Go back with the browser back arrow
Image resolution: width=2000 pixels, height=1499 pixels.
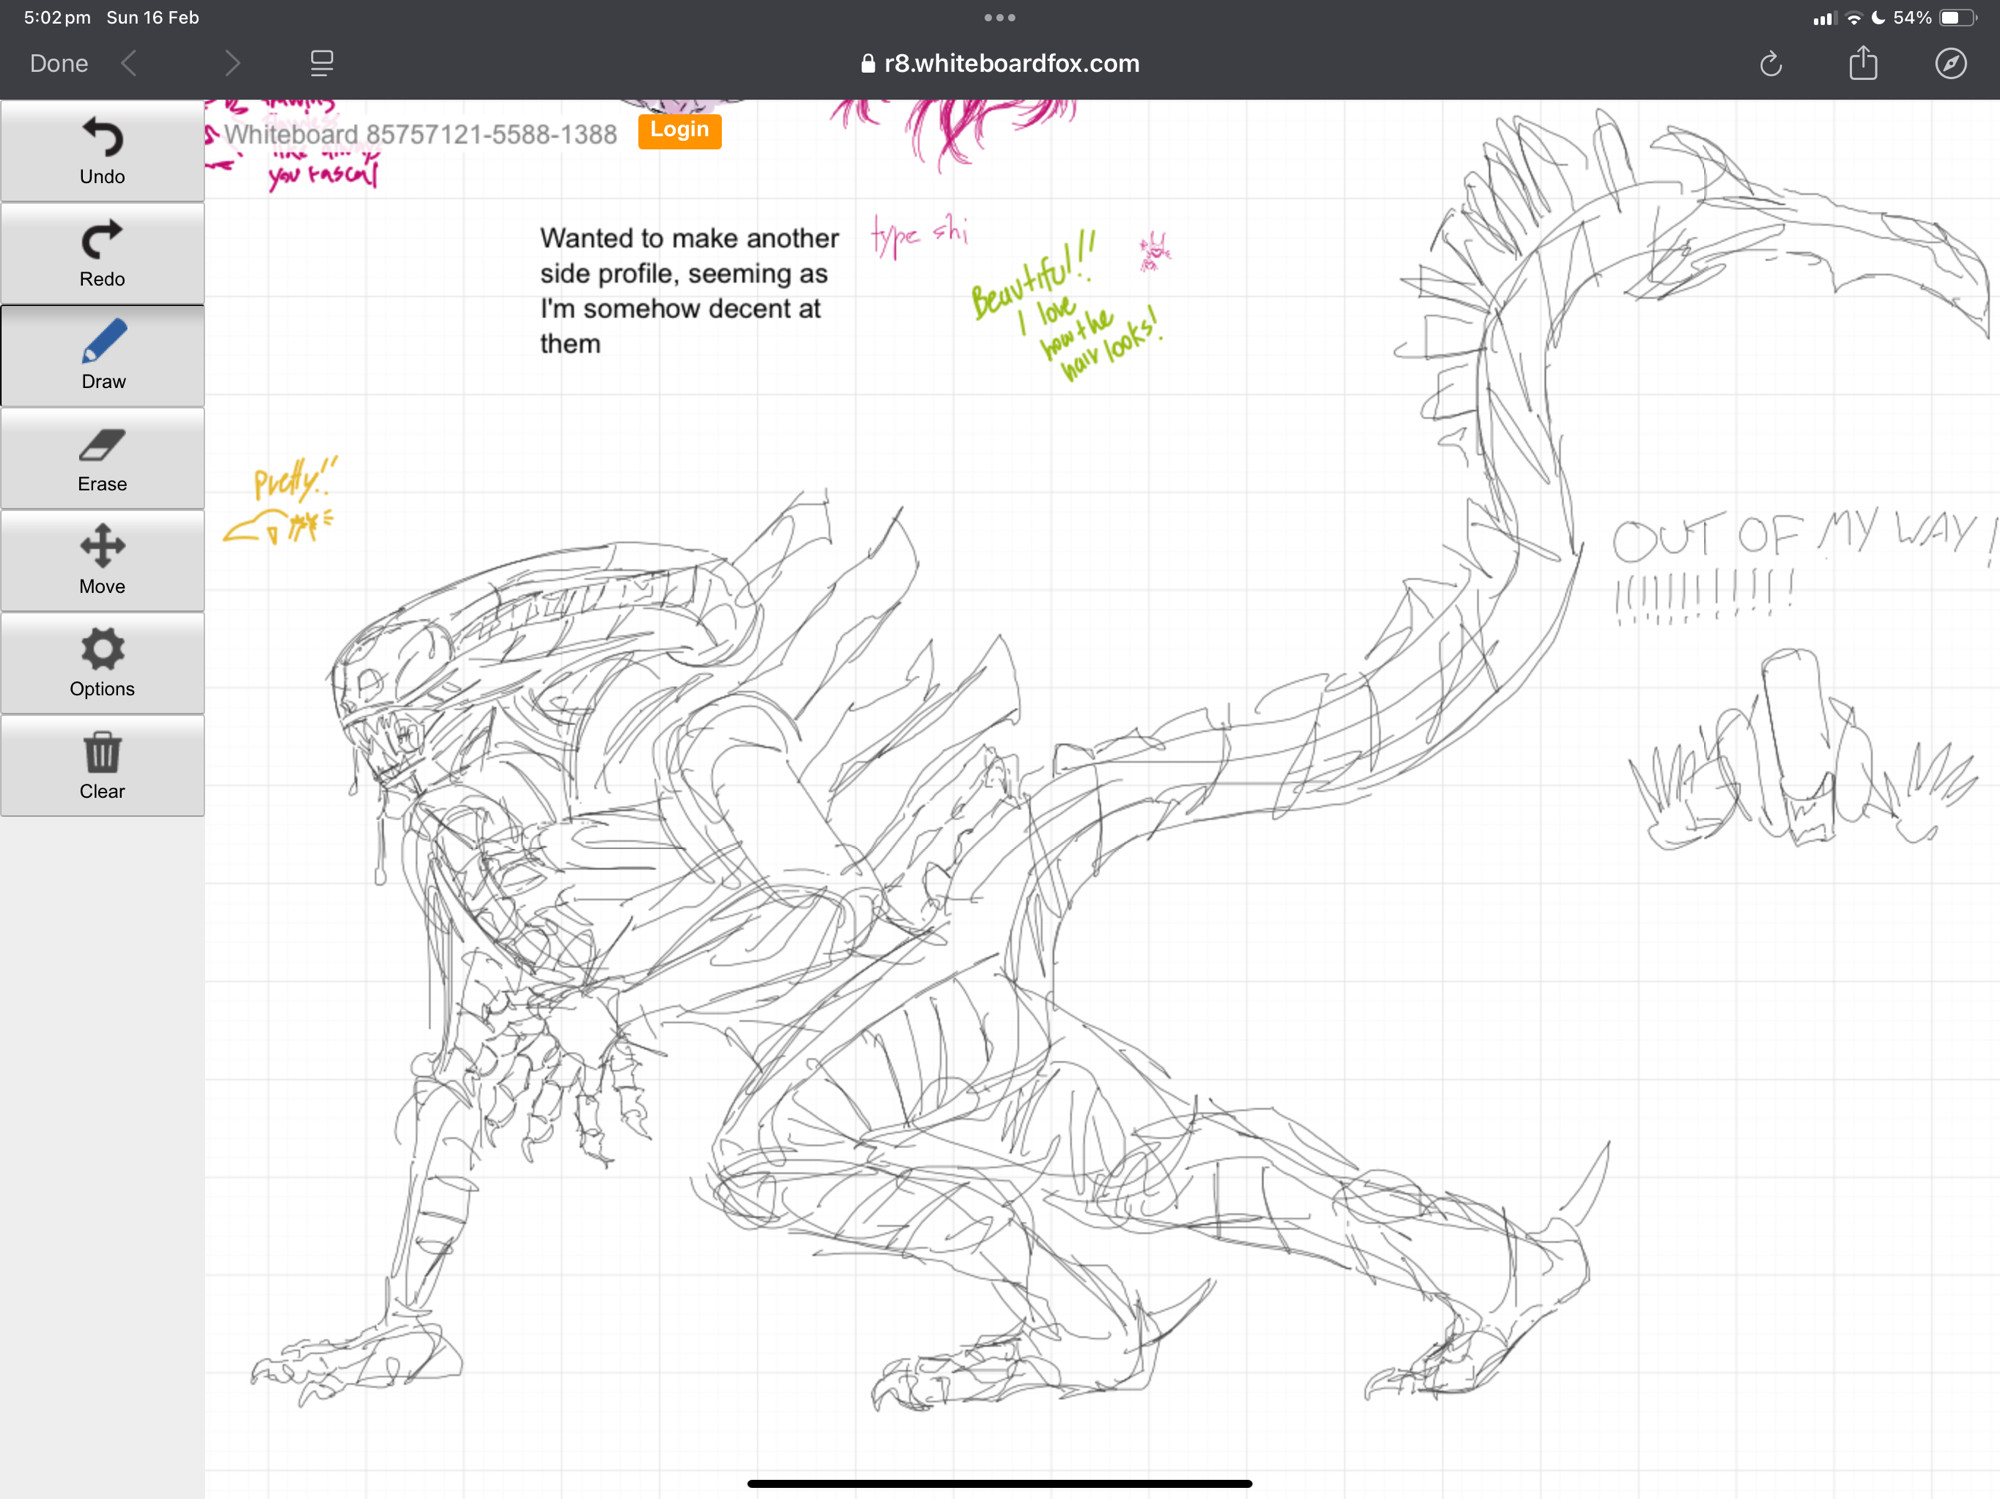click(130, 64)
